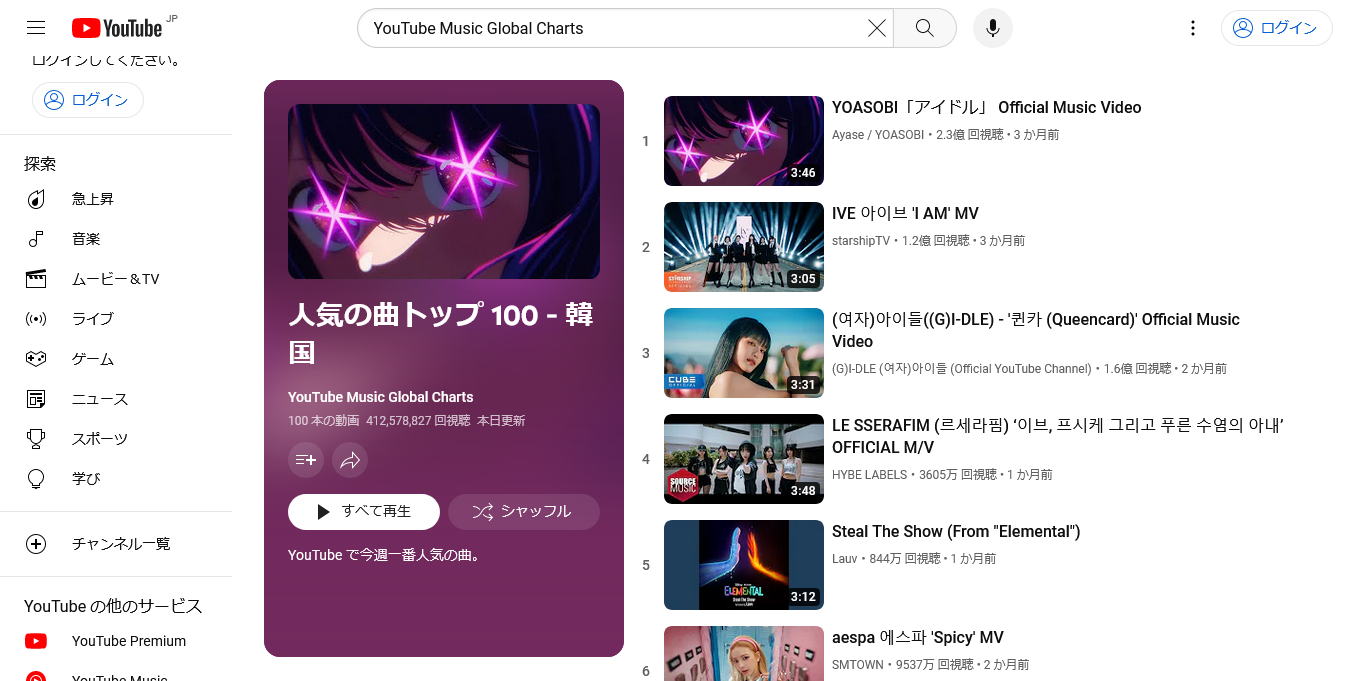This screenshot has height=681, width=1349.
Task: Open YouTube Music Global Charts channel link
Action: click(x=380, y=397)
